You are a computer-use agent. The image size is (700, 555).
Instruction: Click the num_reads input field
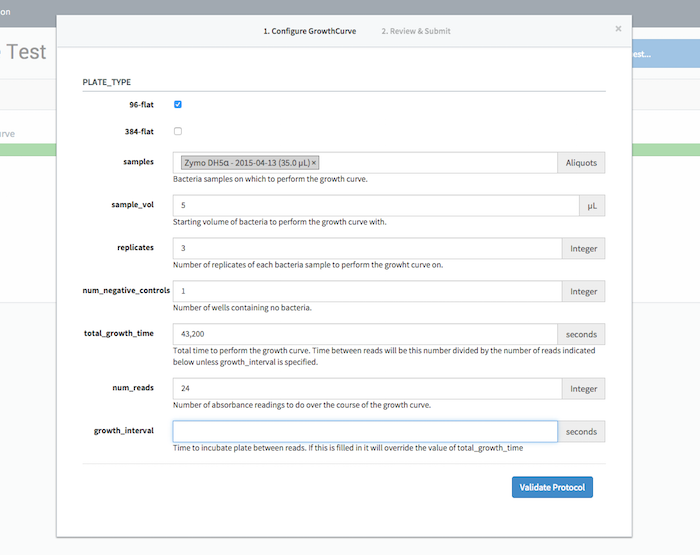click(365, 389)
